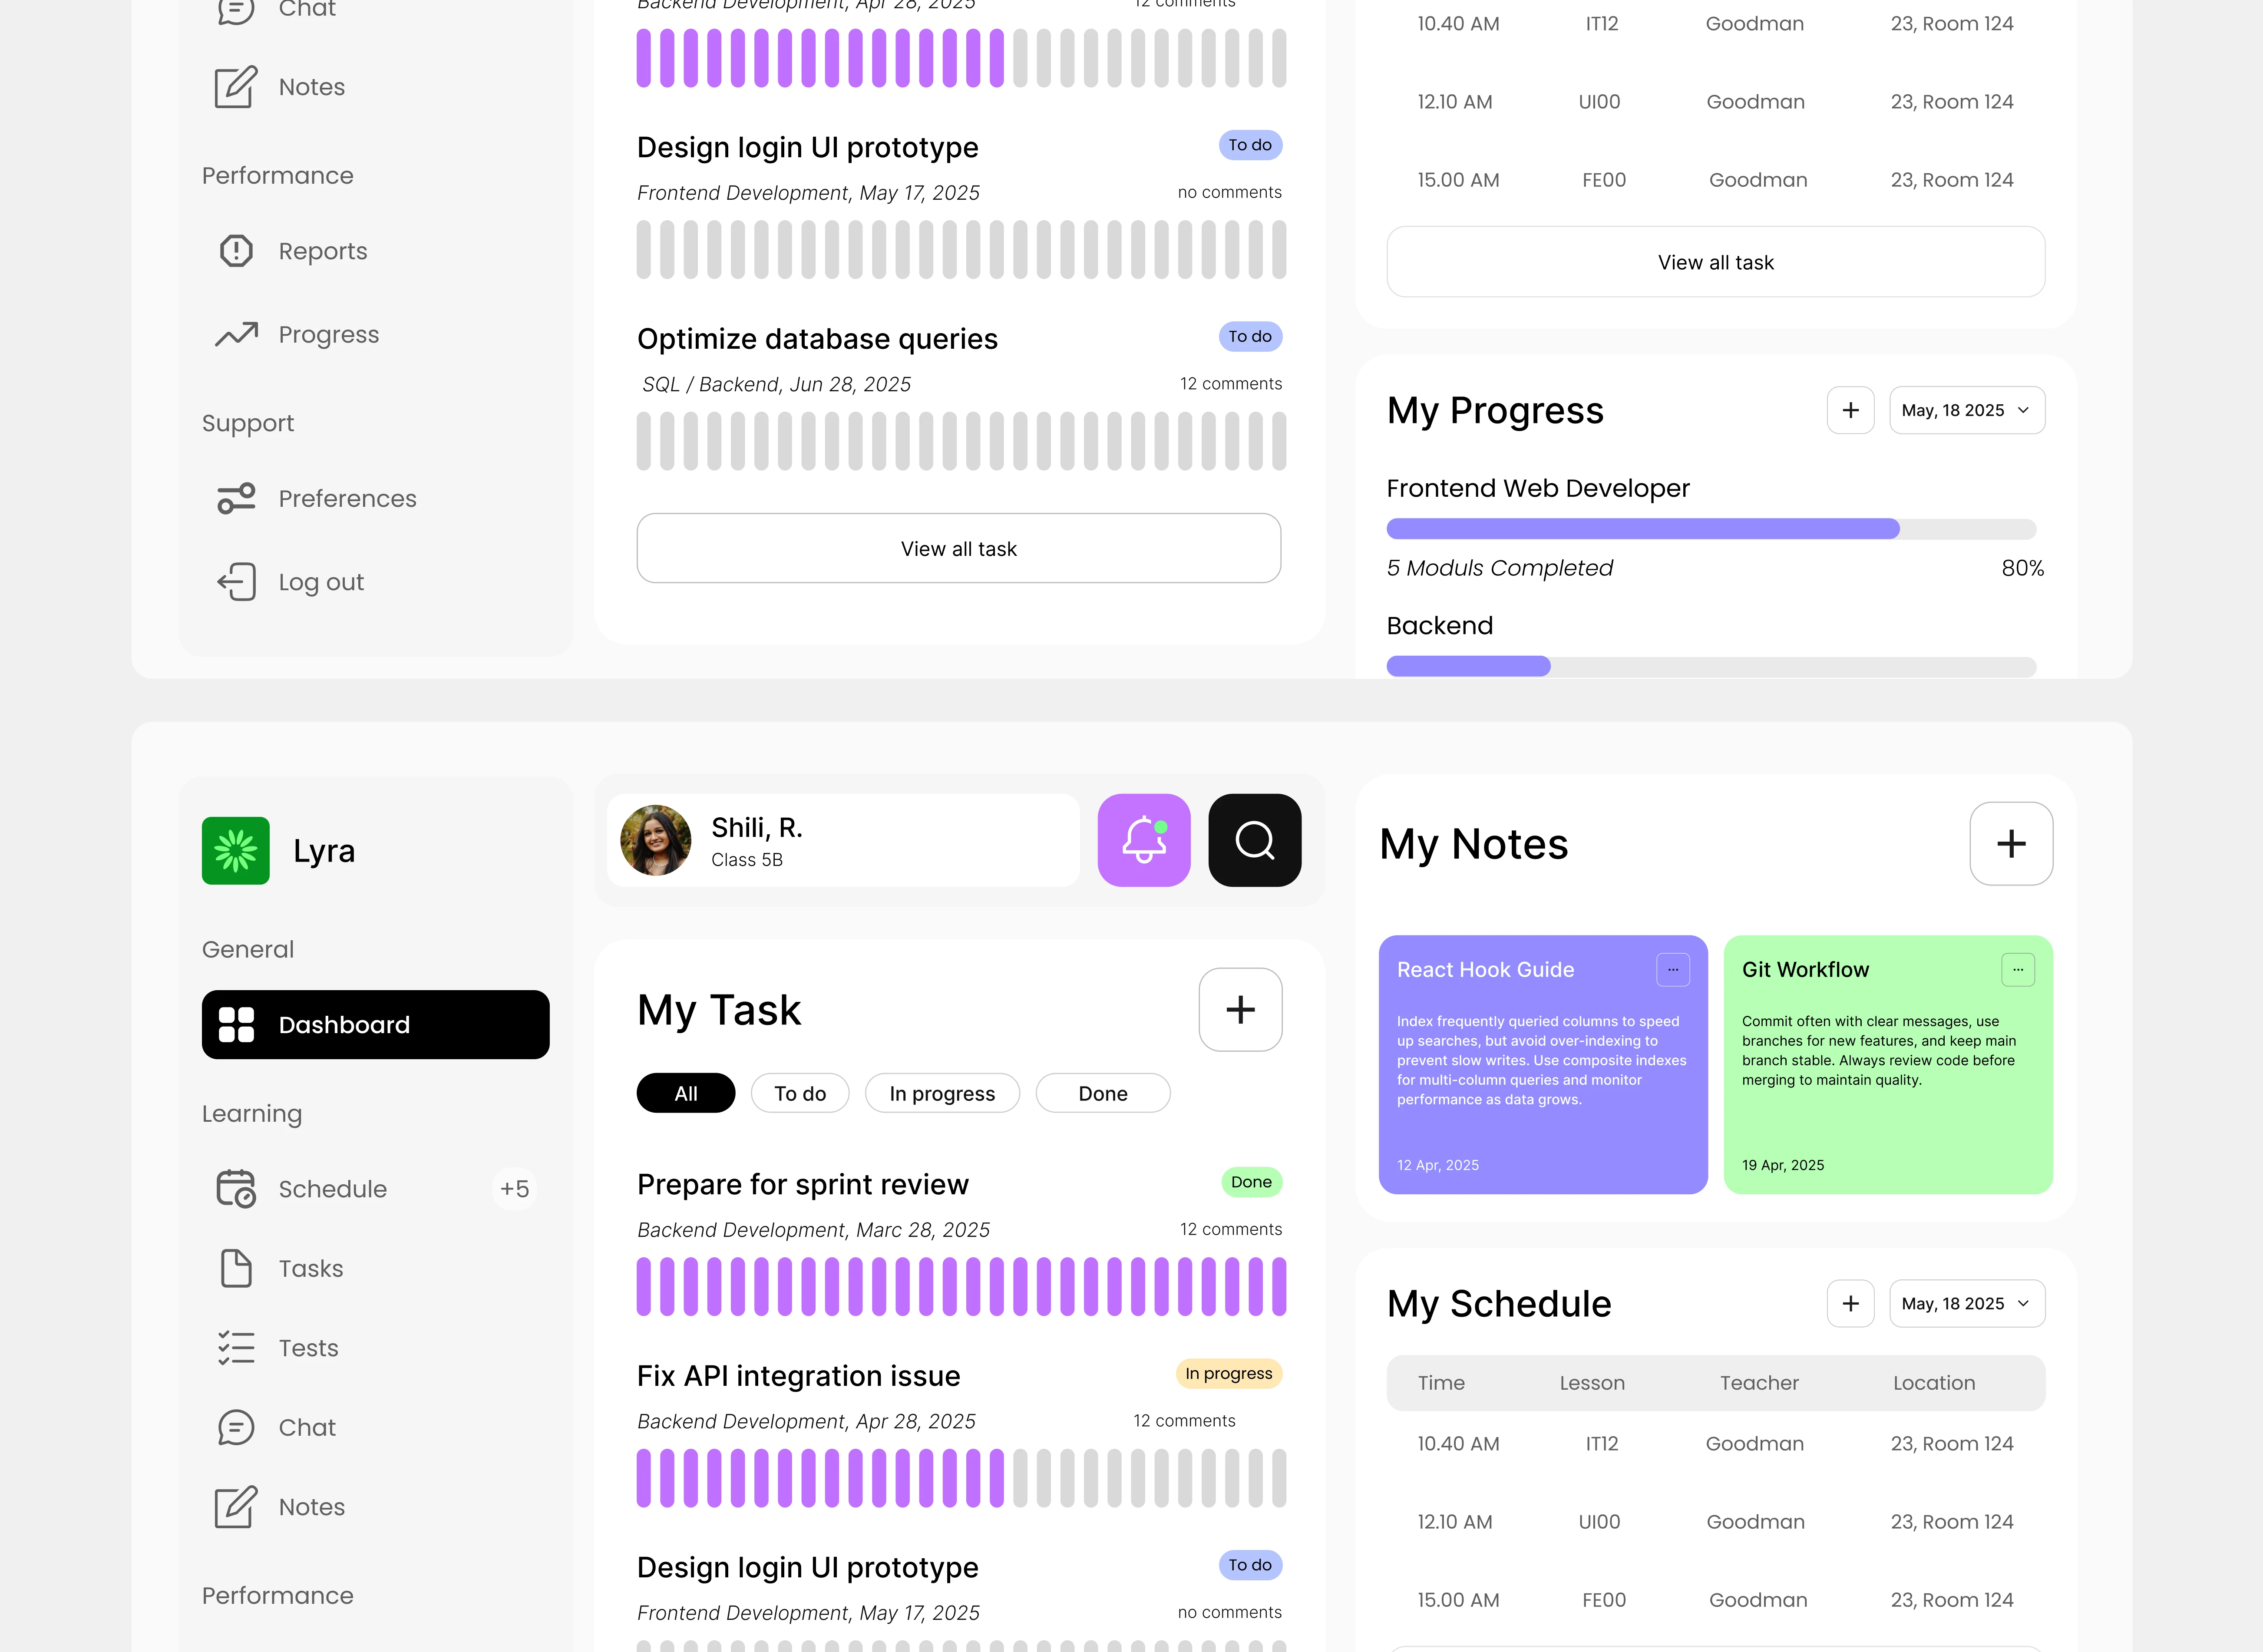This screenshot has width=2263, height=1652.
Task: Select Dashboard in the sidebar
Action: [x=375, y=1024]
